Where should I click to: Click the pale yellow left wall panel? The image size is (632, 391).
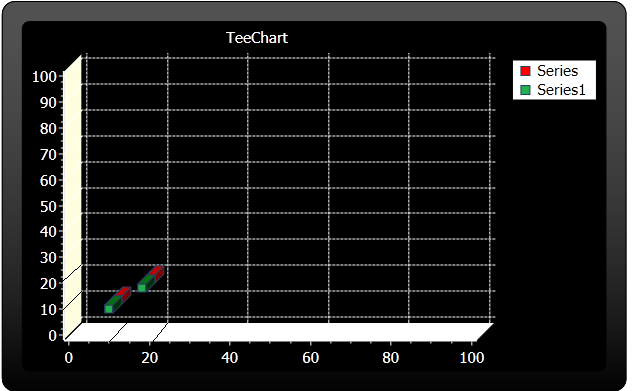pos(73,198)
